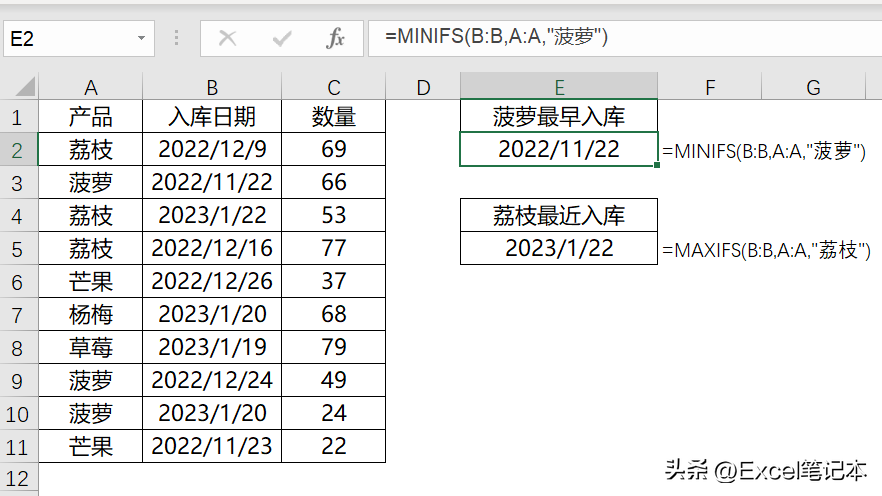Select row 2 header

click(19, 150)
